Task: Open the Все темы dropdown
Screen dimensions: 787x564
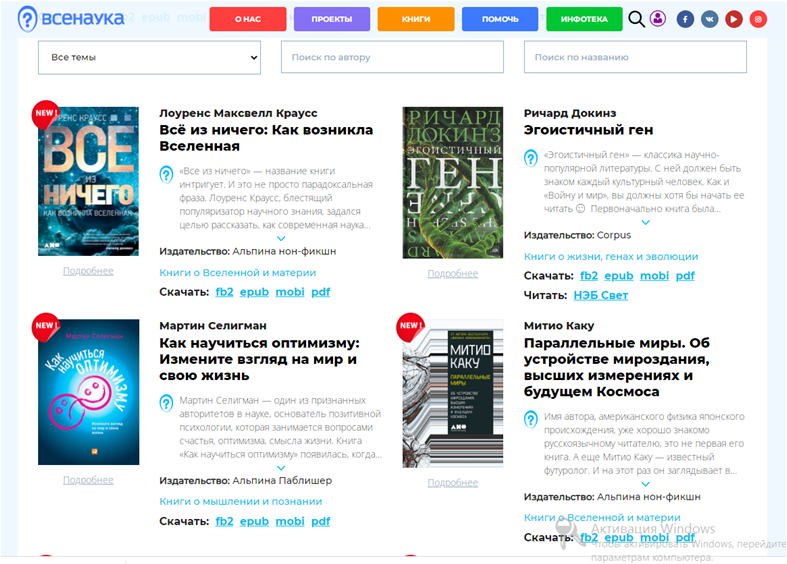Action: [x=149, y=57]
